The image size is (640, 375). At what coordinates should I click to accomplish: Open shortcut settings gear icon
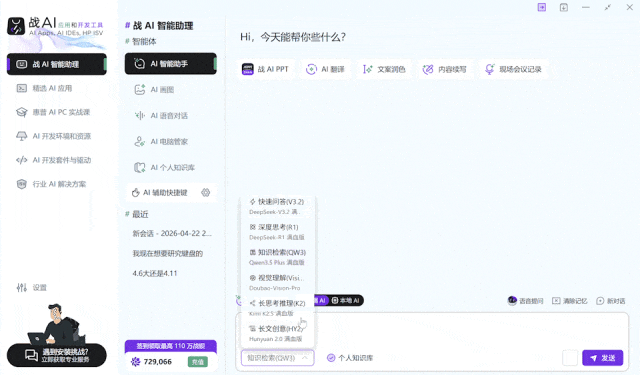(206, 193)
